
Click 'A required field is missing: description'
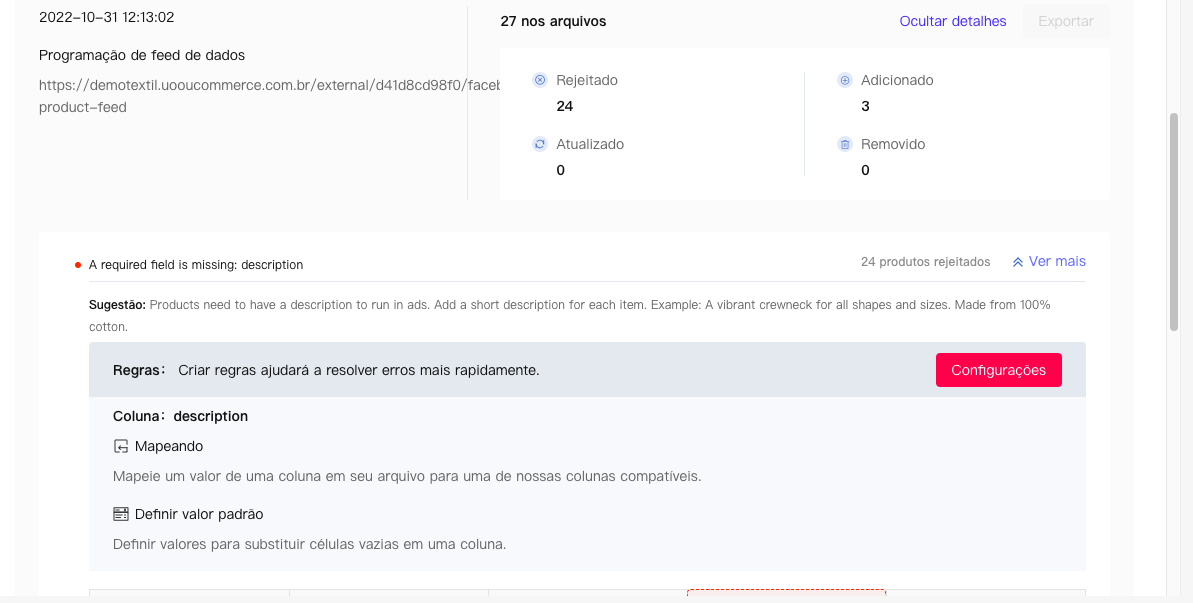pyautogui.click(x=196, y=265)
